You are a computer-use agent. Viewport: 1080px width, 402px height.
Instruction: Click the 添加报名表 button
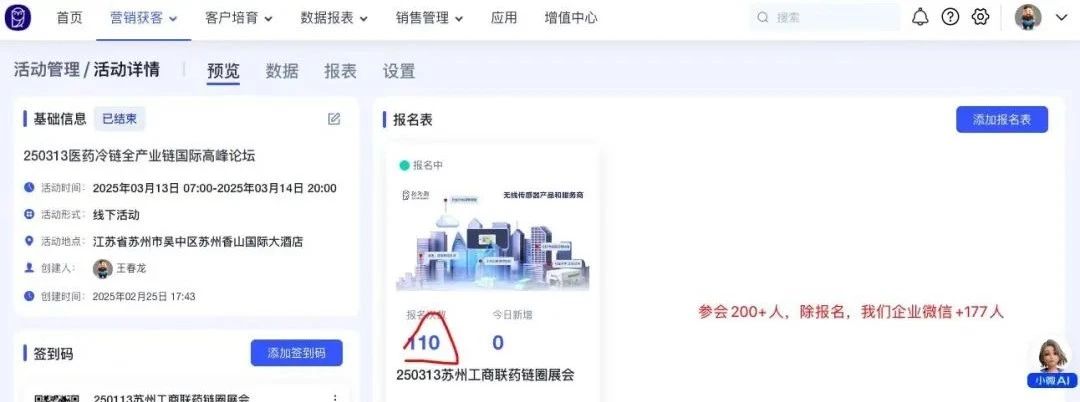(x=1001, y=119)
